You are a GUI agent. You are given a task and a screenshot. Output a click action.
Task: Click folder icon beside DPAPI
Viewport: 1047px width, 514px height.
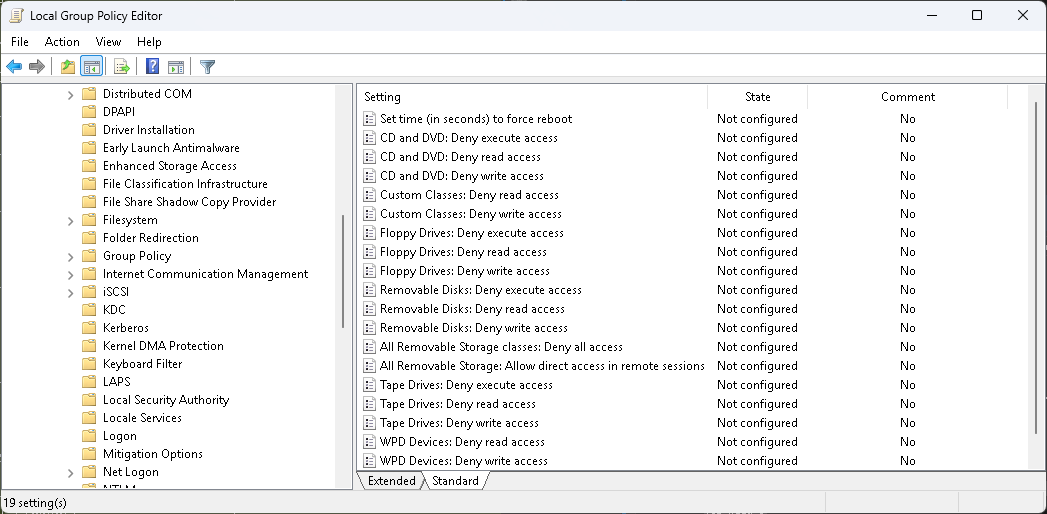coord(89,112)
